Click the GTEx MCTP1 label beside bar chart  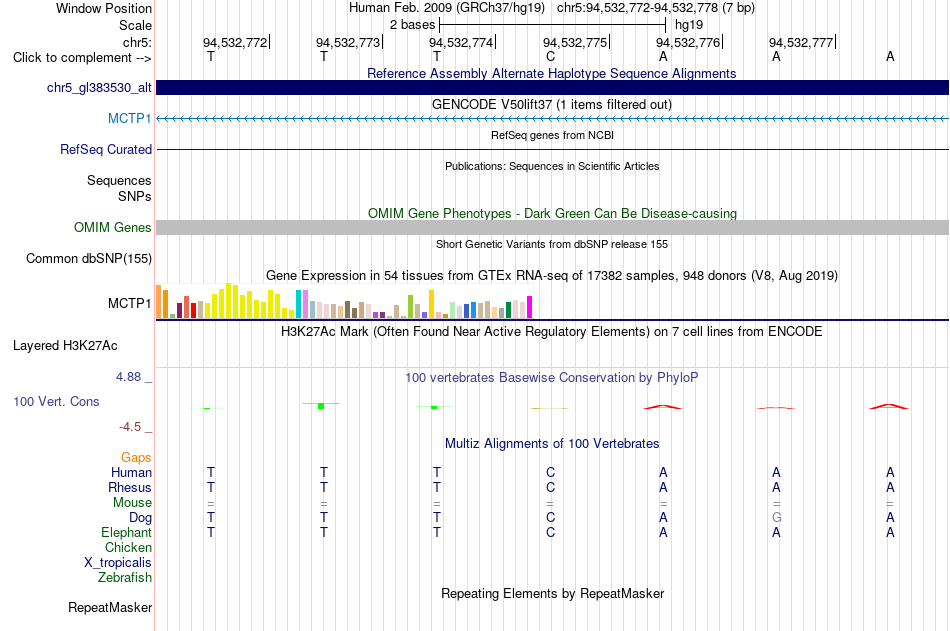(129, 303)
